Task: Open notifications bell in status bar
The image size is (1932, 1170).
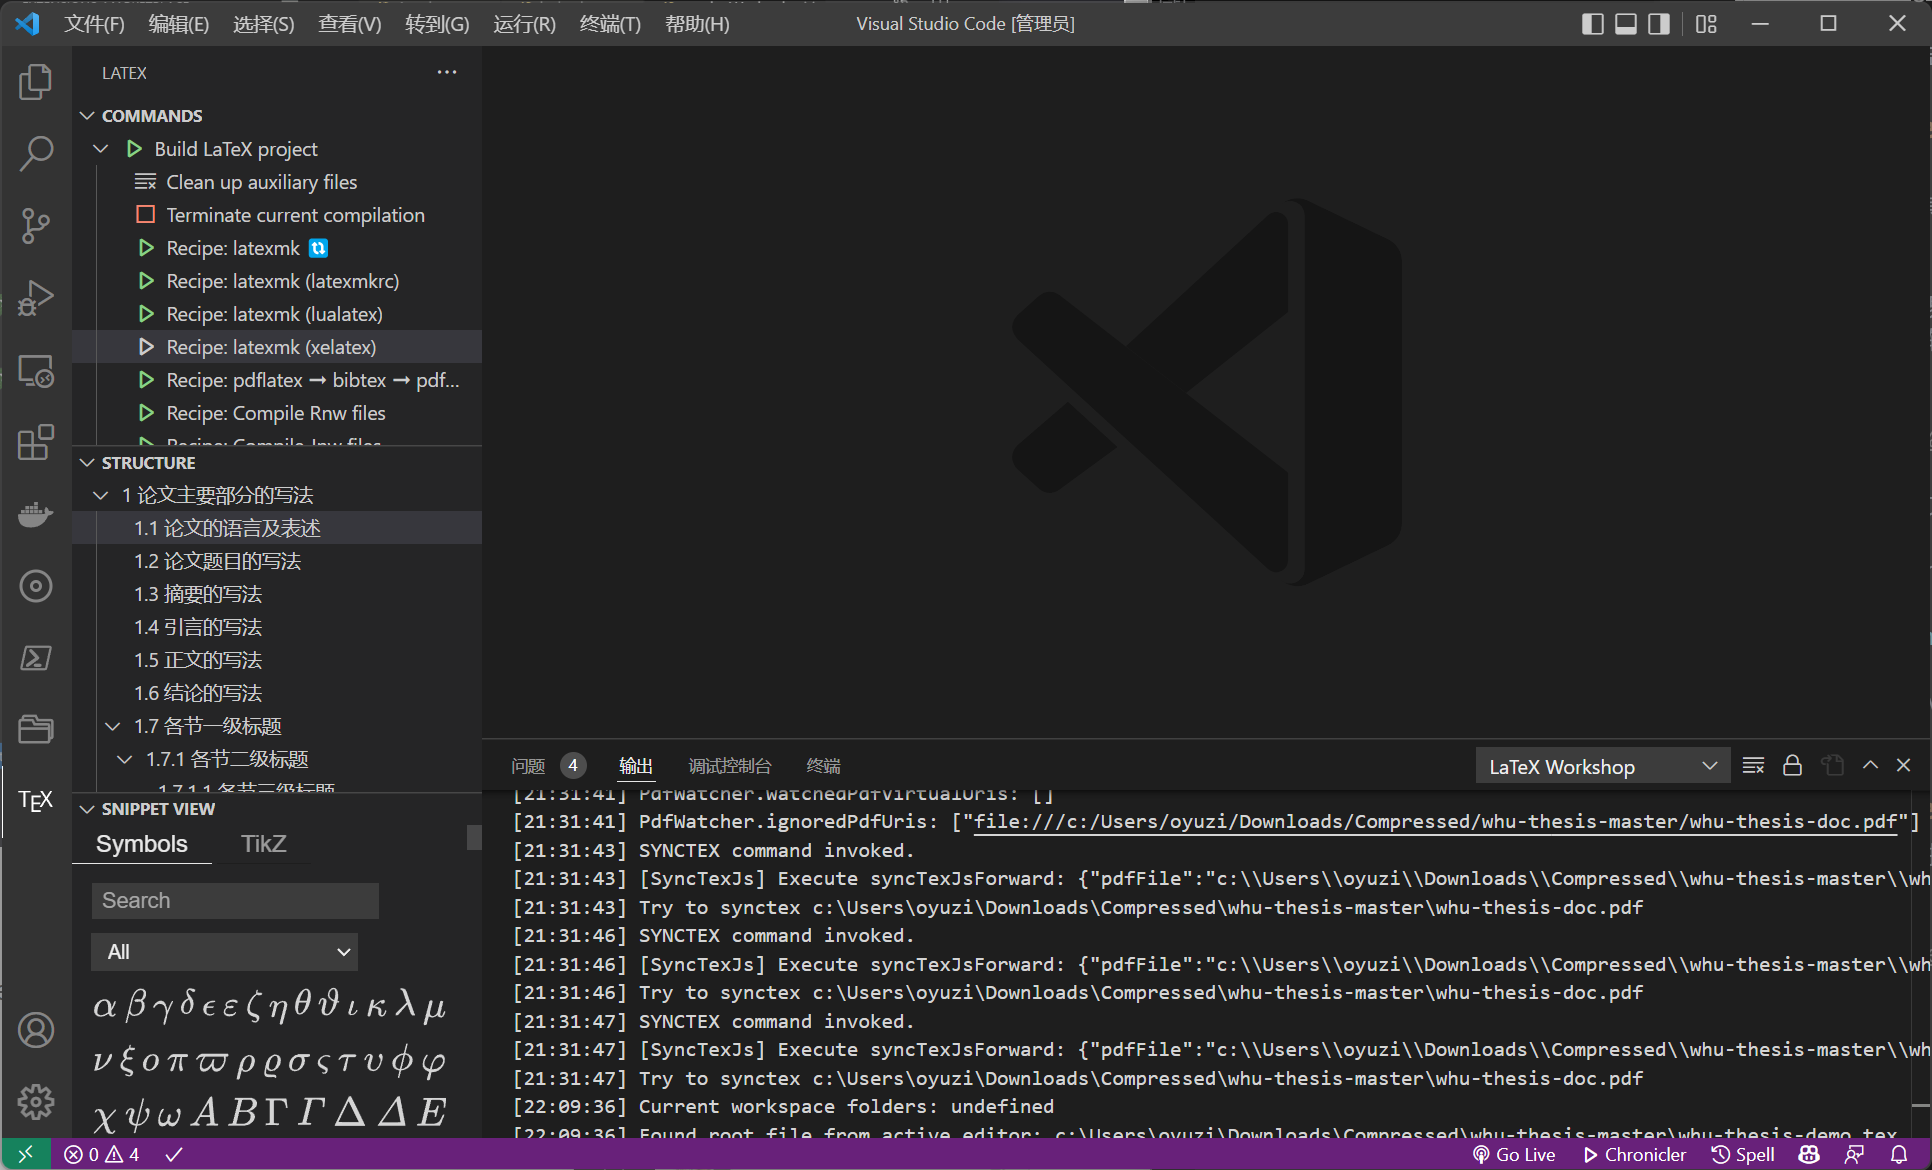Action: point(1899,1154)
